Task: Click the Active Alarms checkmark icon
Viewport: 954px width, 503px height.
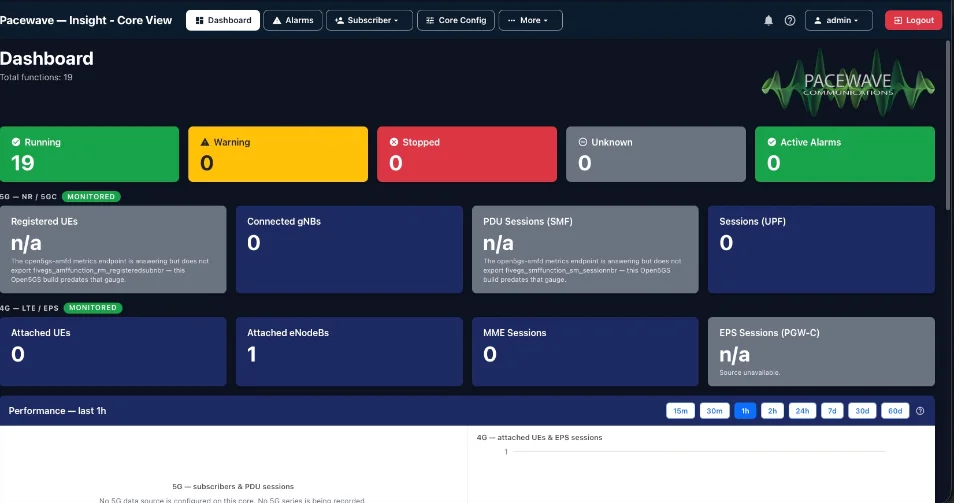Action: pos(771,142)
